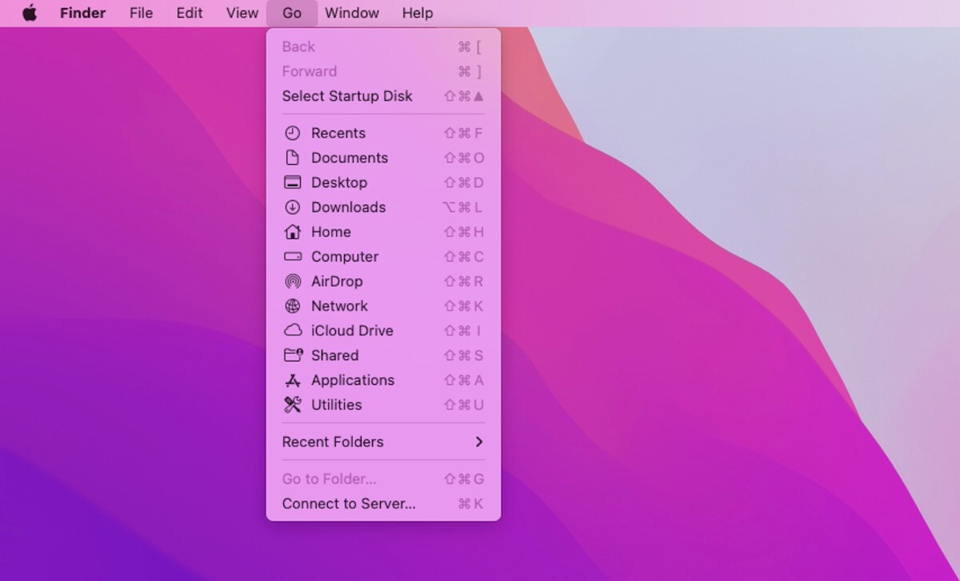
Task: Open the File menu
Action: 141,13
